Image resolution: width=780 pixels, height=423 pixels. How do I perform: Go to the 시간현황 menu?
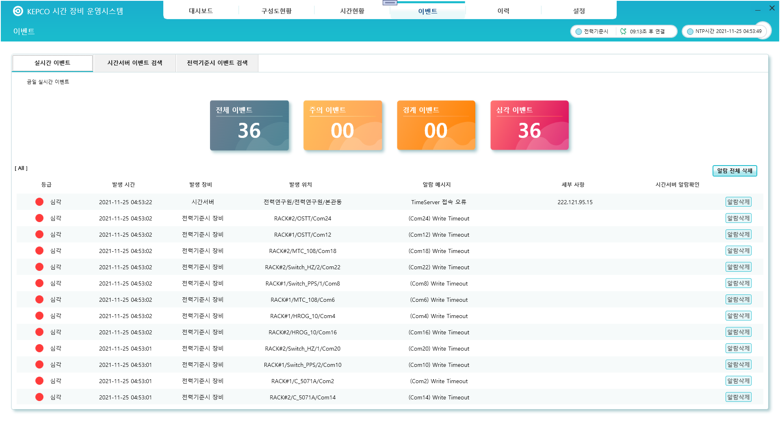(352, 11)
